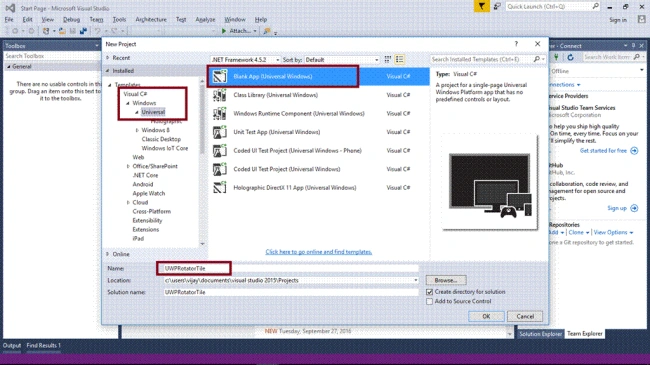Switch to medium icons list view
Viewport: 650px width, 365px height.
click(400, 60)
